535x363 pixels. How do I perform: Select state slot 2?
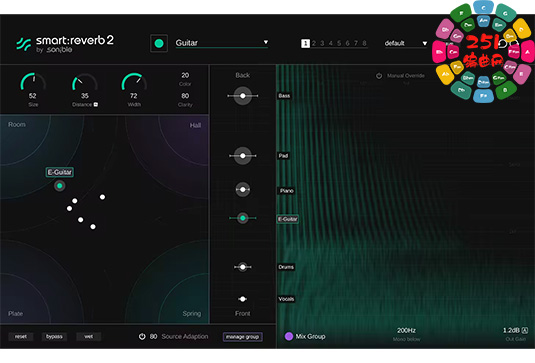(314, 43)
